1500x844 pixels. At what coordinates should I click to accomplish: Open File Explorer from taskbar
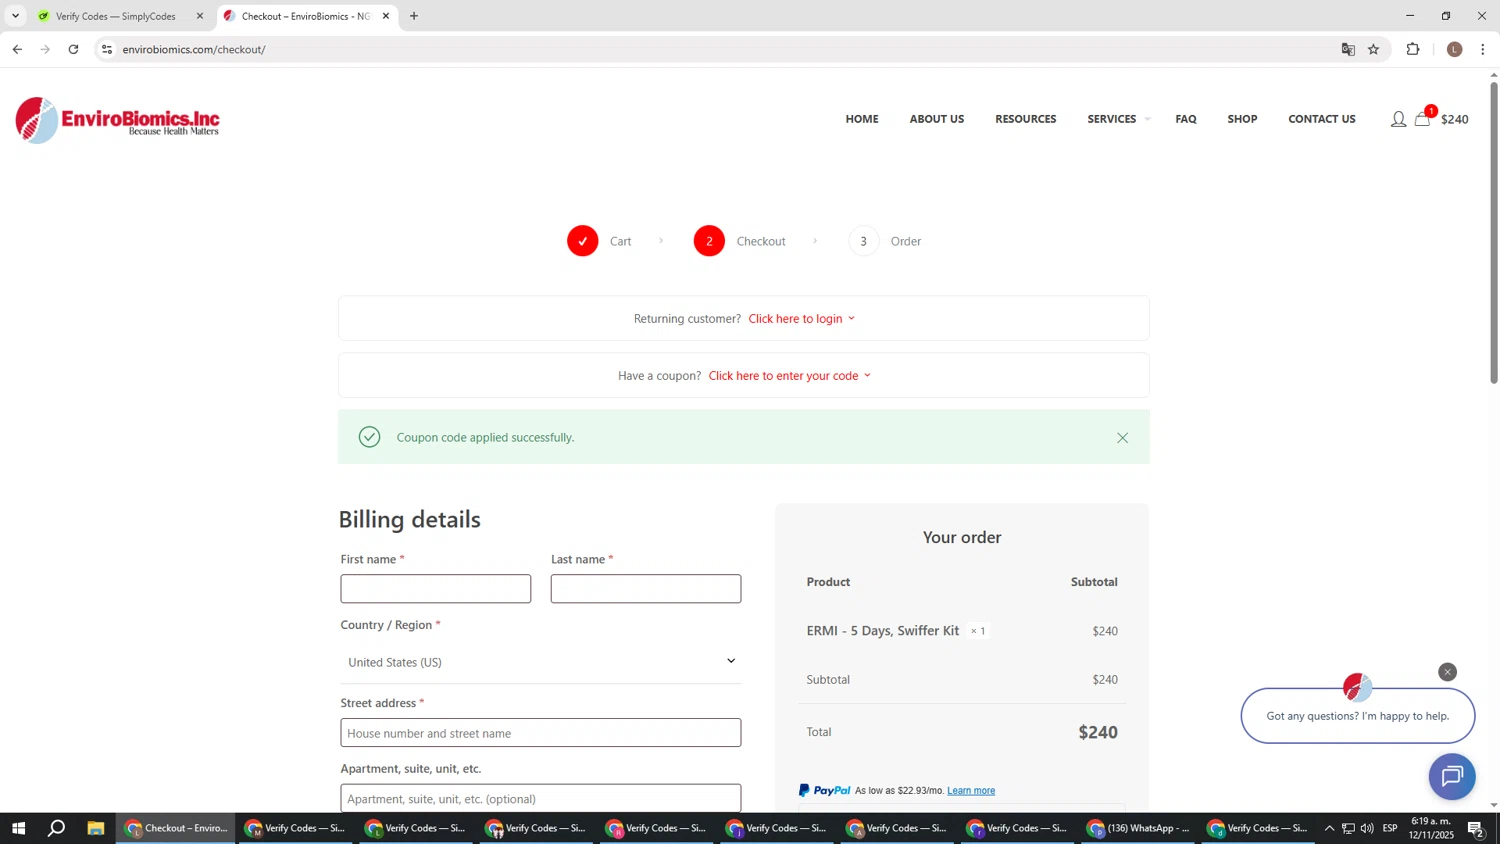[x=96, y=828]
